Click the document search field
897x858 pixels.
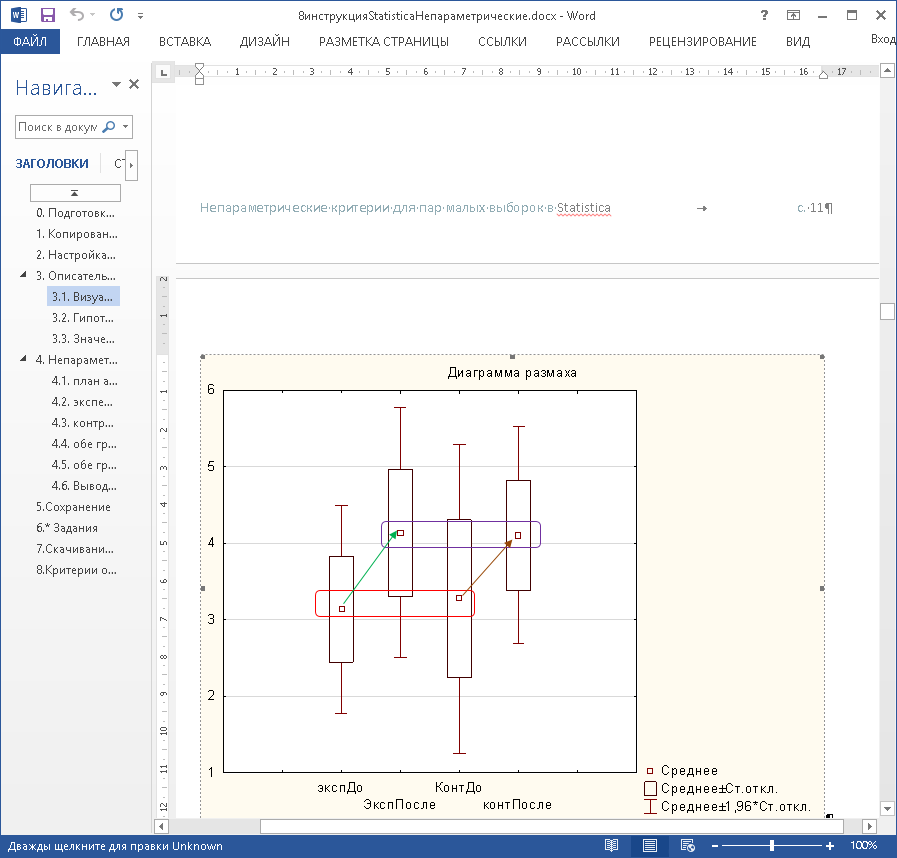click(58, 127)
